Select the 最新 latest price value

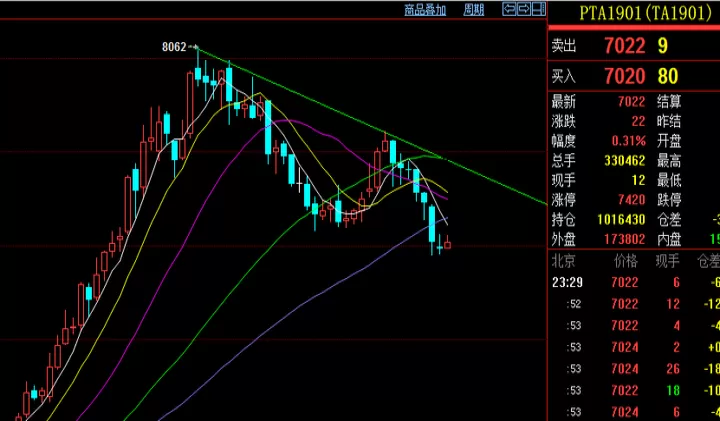click(x=632, y=101)
